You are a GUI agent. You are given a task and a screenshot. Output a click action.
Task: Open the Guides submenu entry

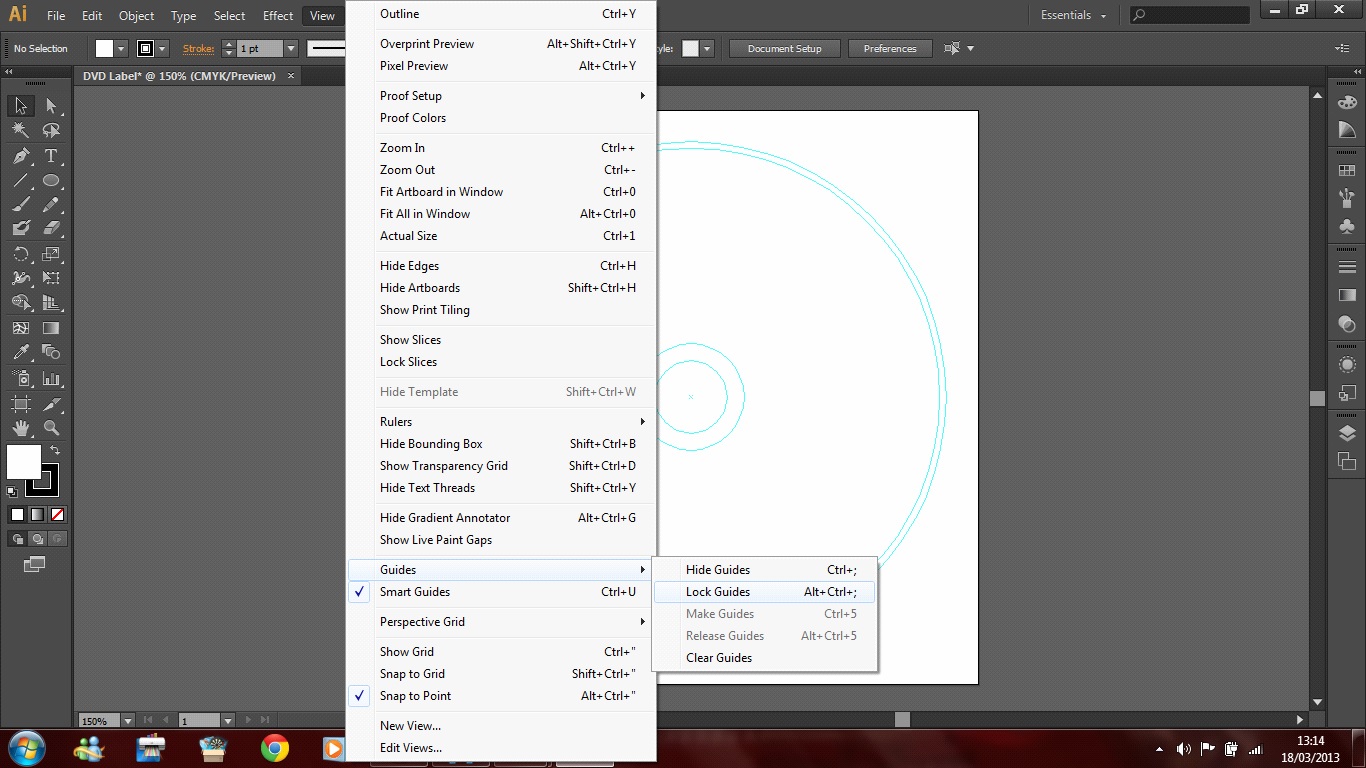click(502, 570)
